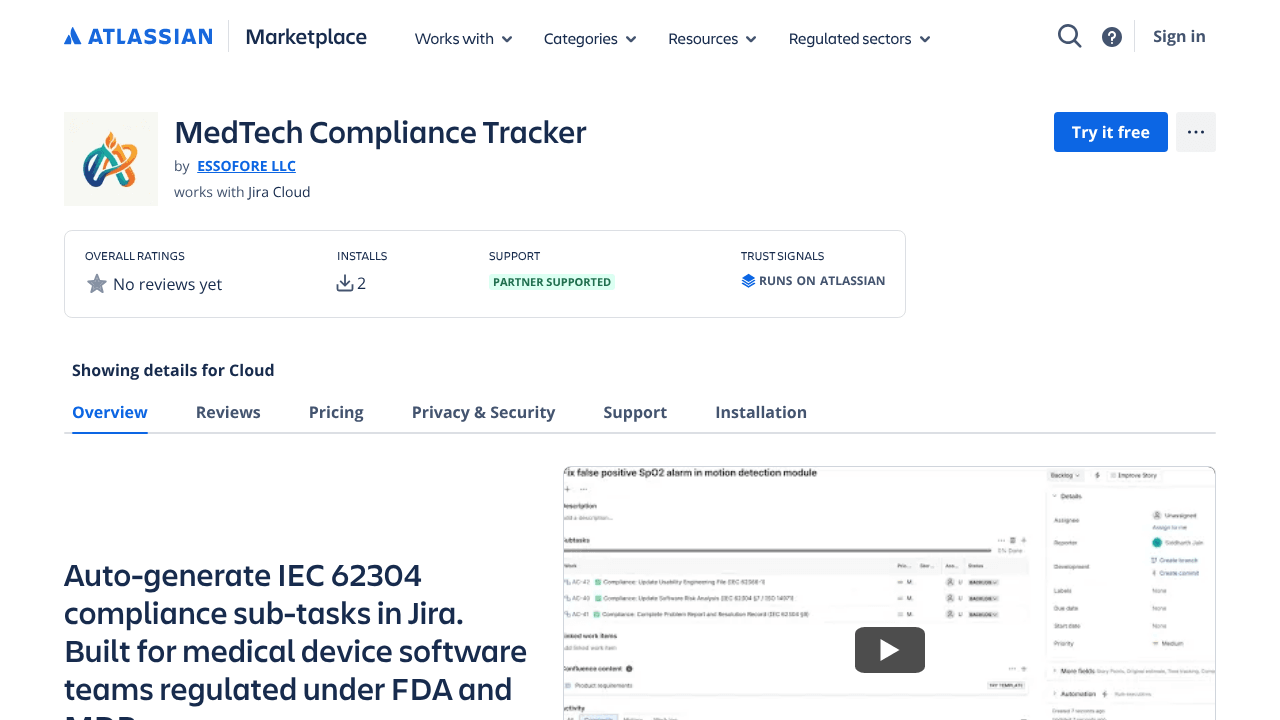Play the product demo video
Image resolution: width=1280 pixels, height=720 pixels.
pyautogui.click(x=890, y=650)
